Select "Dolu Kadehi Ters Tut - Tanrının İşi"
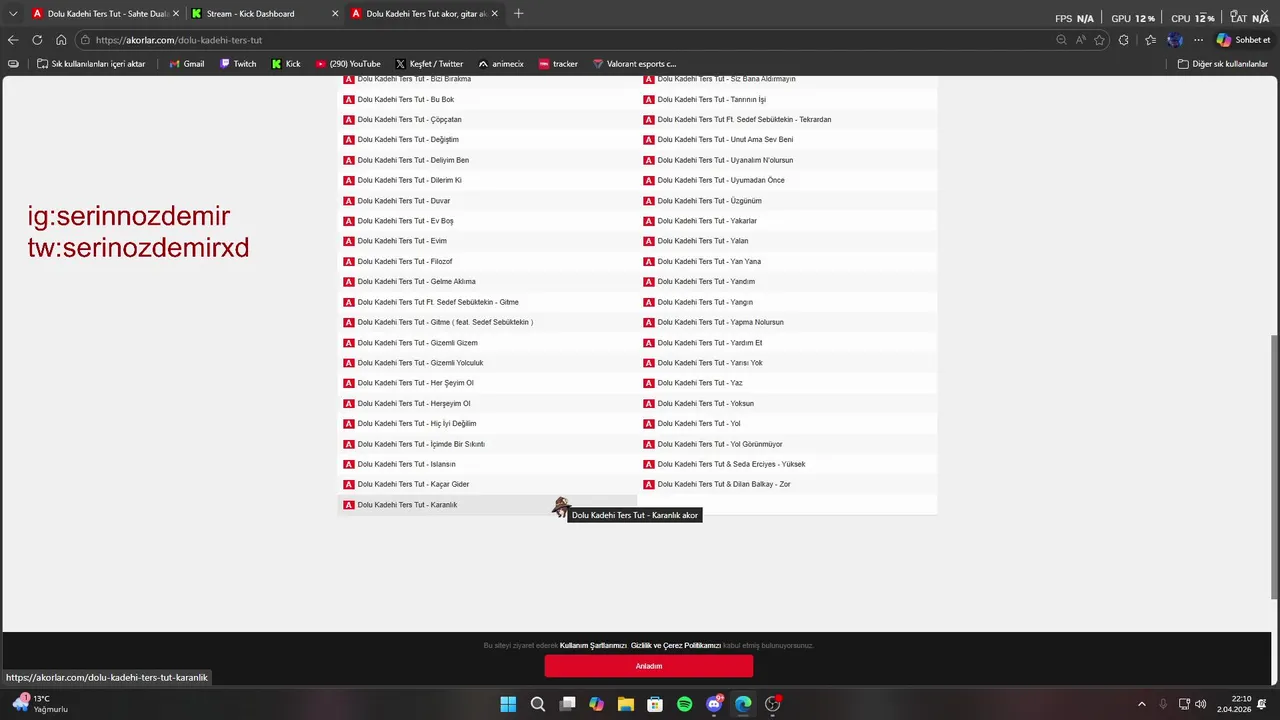The width and height of the screenshot is (1280, 720). coord(711,100)
